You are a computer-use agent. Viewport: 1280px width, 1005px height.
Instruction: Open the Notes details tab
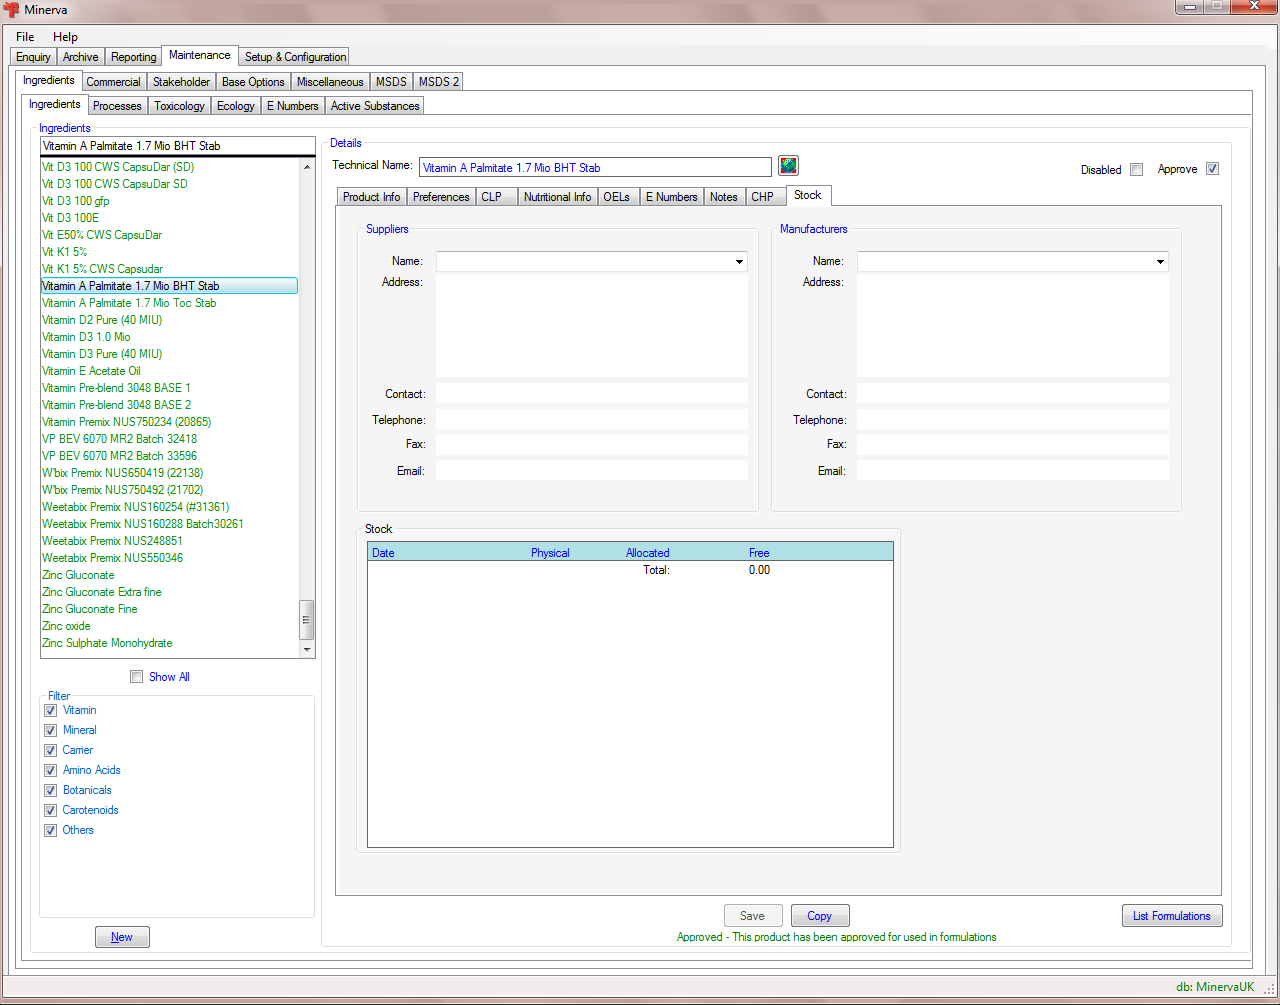(723, 197)
